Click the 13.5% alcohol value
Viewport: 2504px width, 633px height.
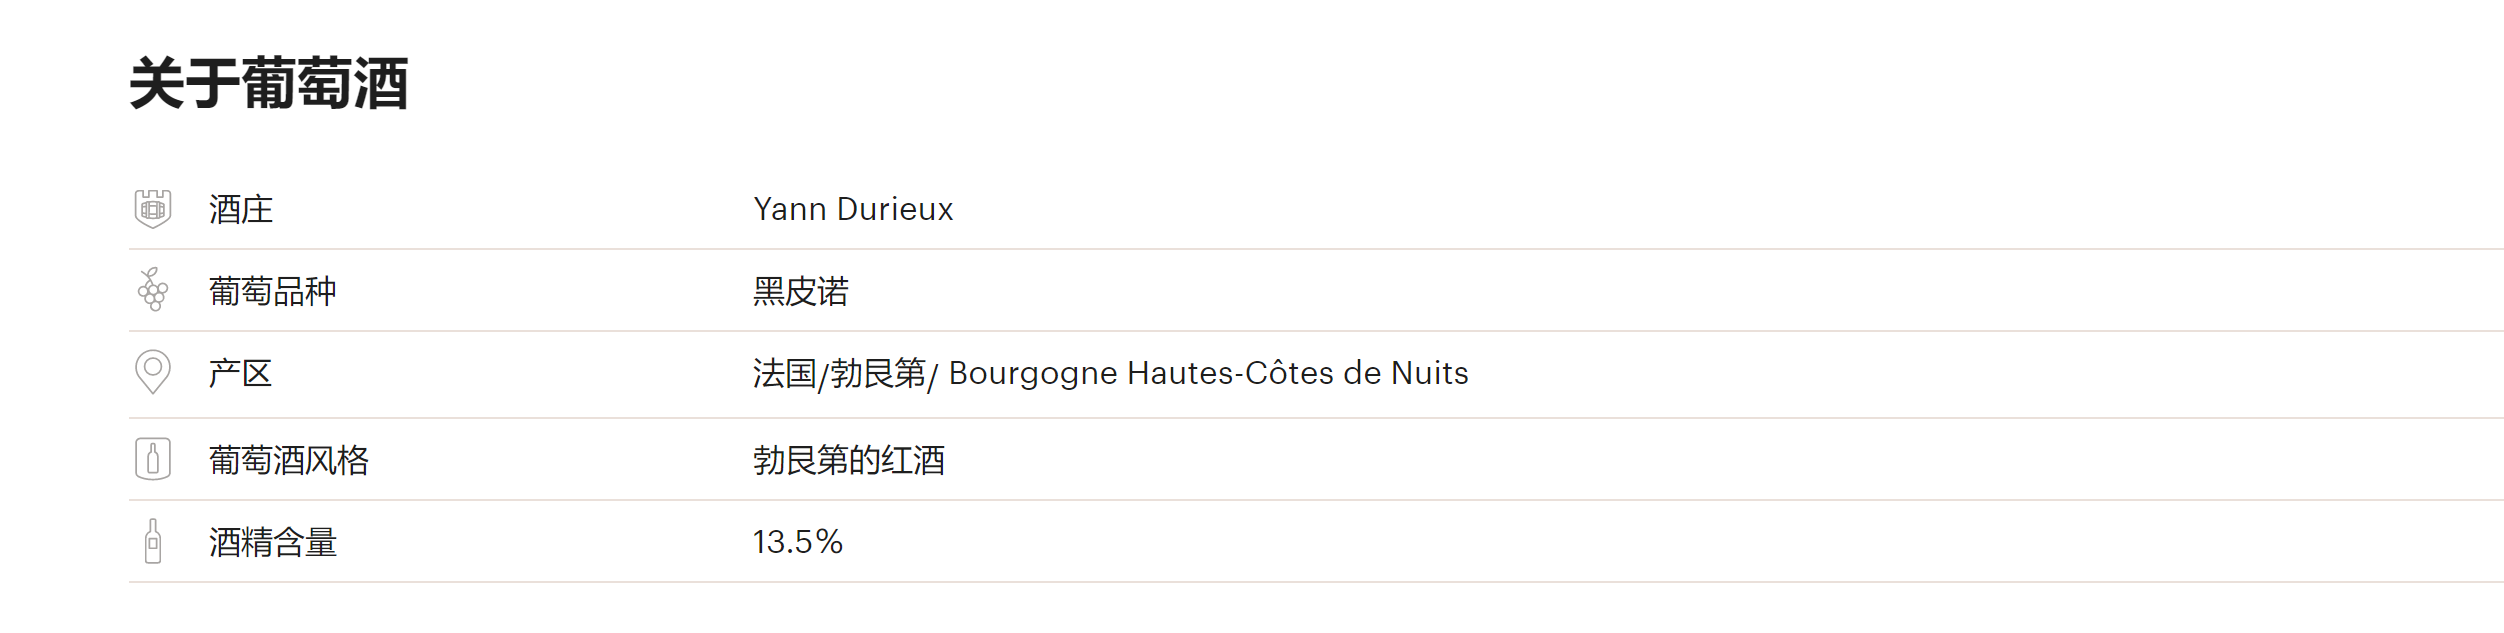coord(797,542)
